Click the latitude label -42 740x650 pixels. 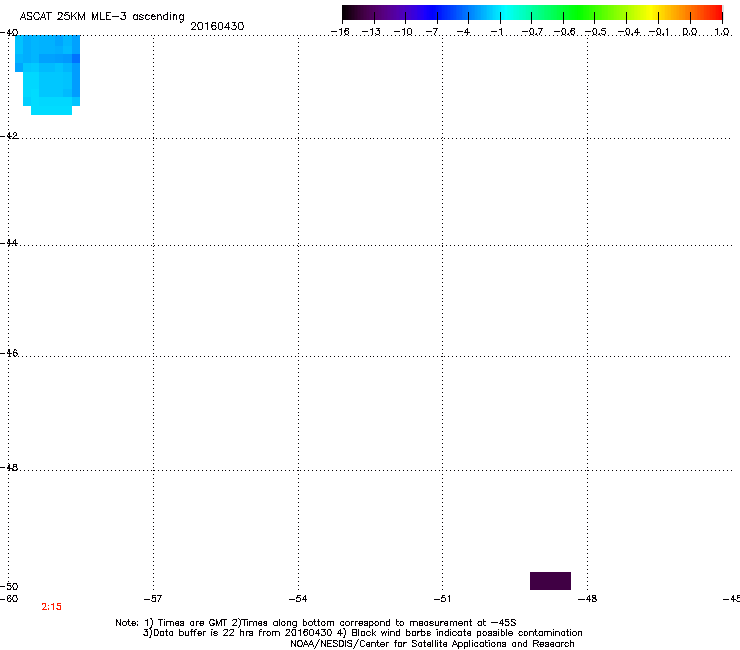pos(9,135)
